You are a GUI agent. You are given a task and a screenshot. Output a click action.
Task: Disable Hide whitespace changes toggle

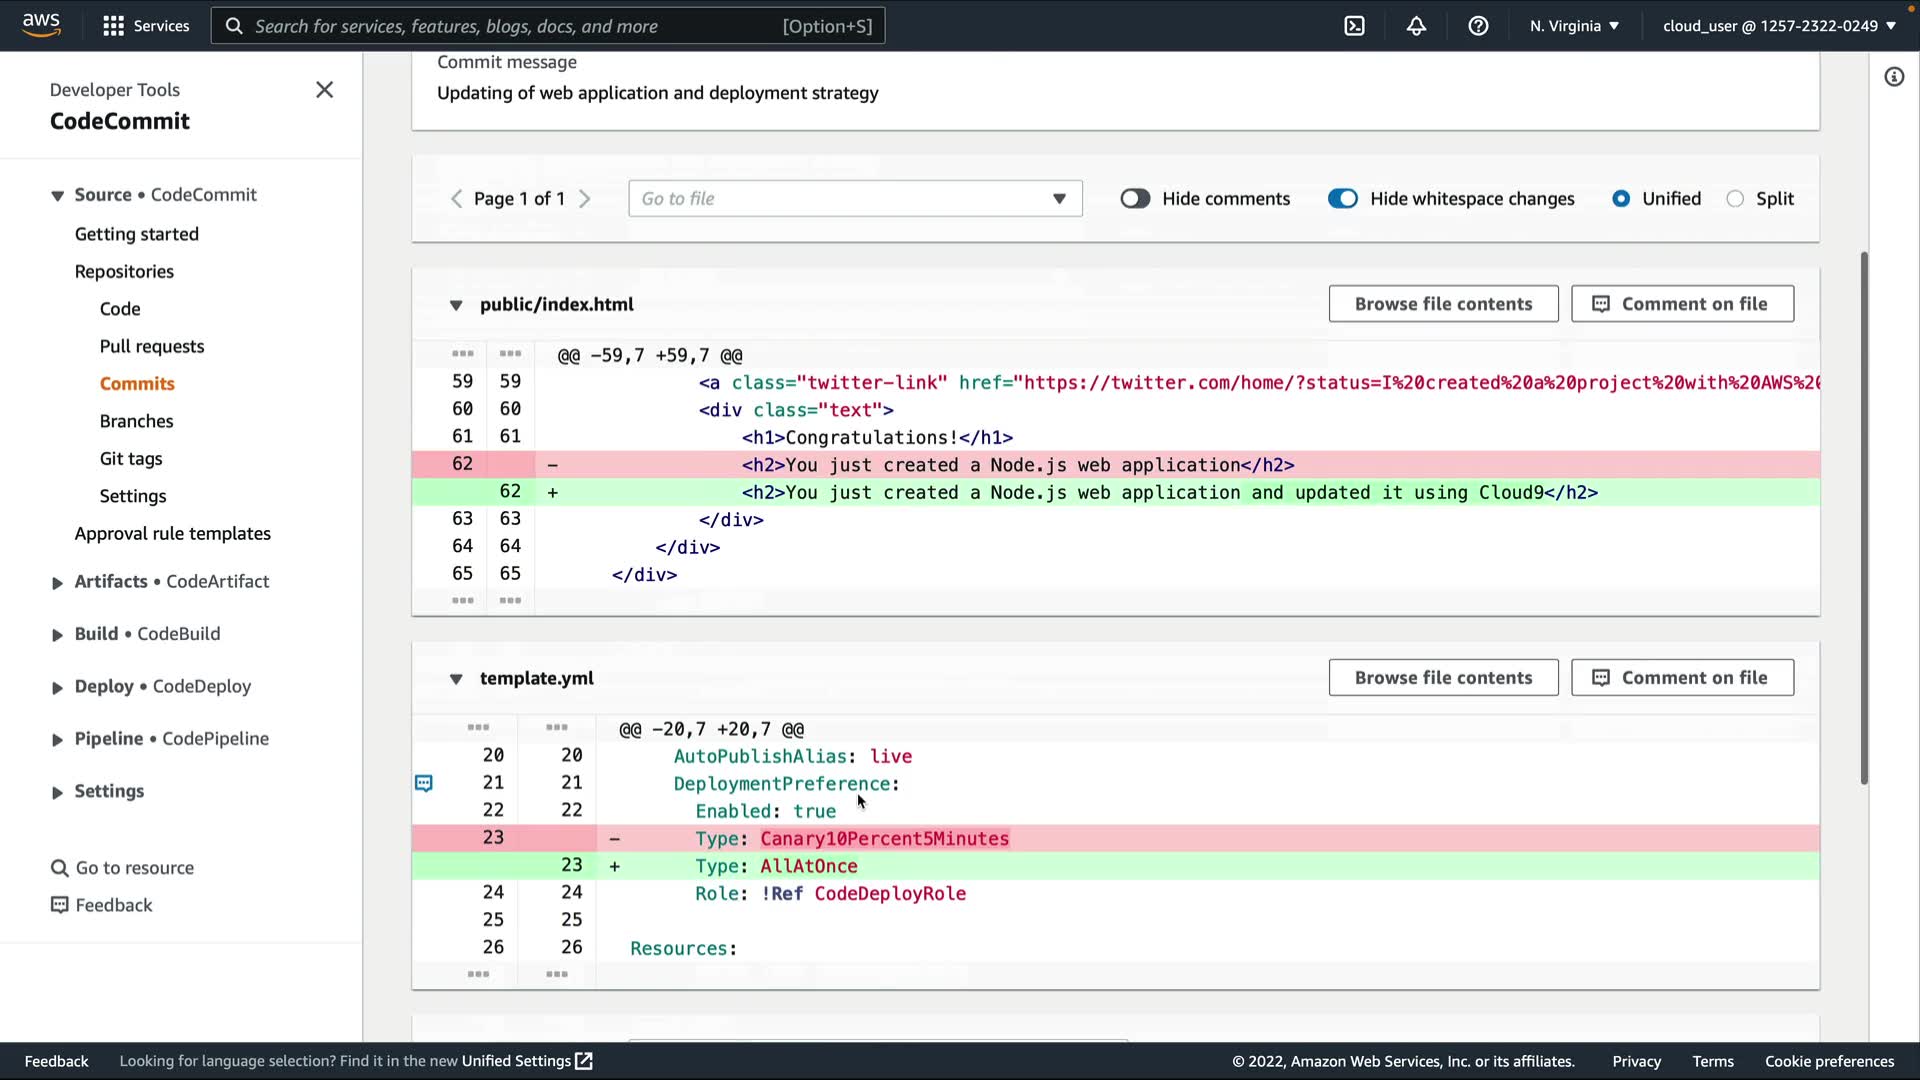click(x=1342, y=199)
